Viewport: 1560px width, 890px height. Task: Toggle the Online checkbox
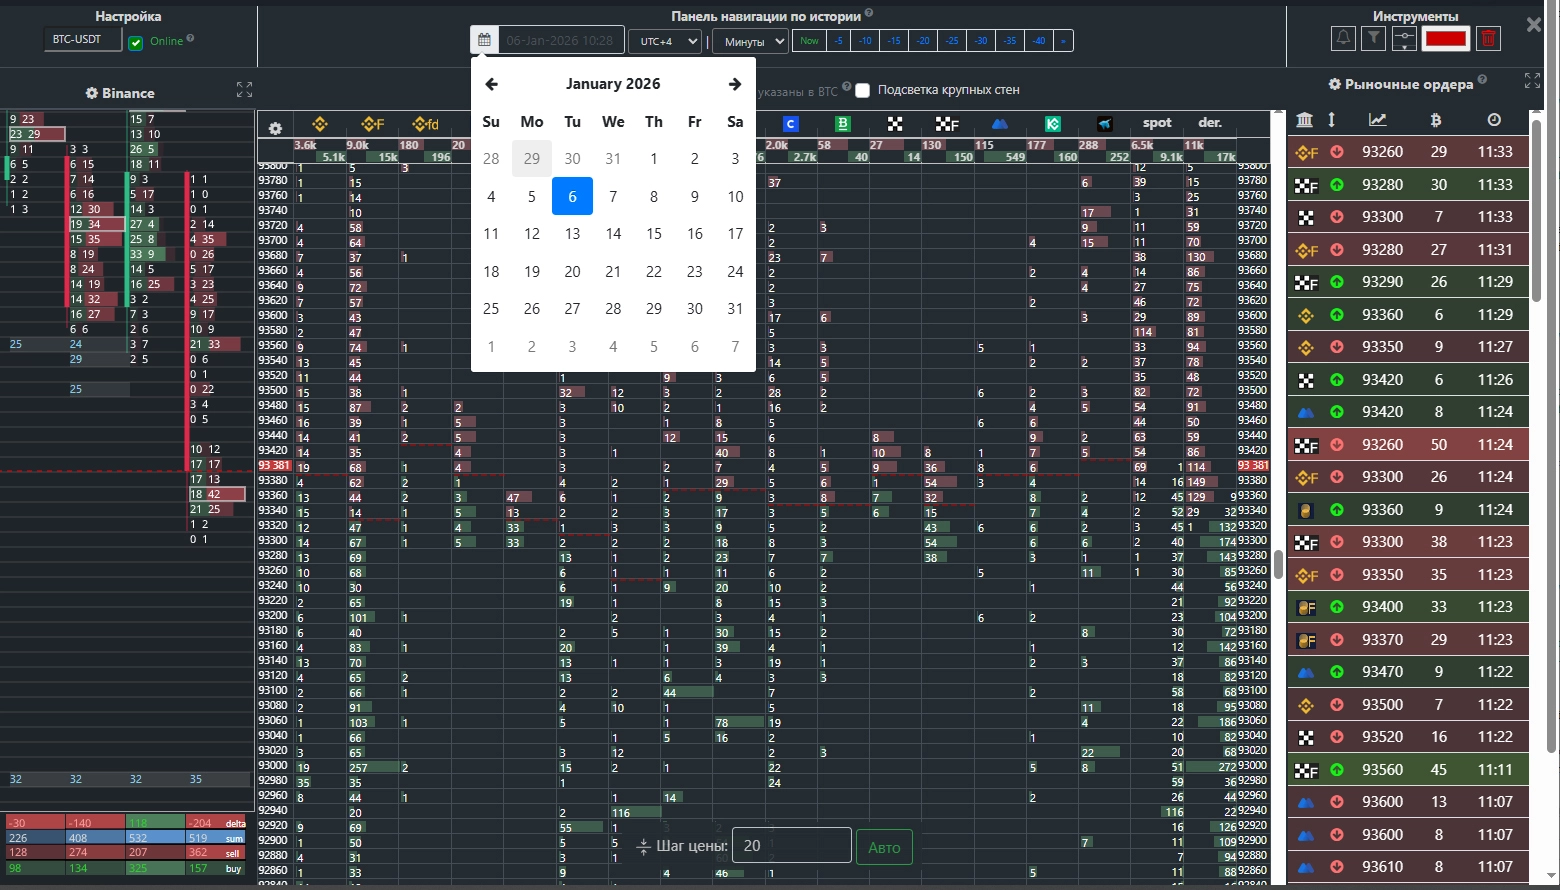click(136, 43)
